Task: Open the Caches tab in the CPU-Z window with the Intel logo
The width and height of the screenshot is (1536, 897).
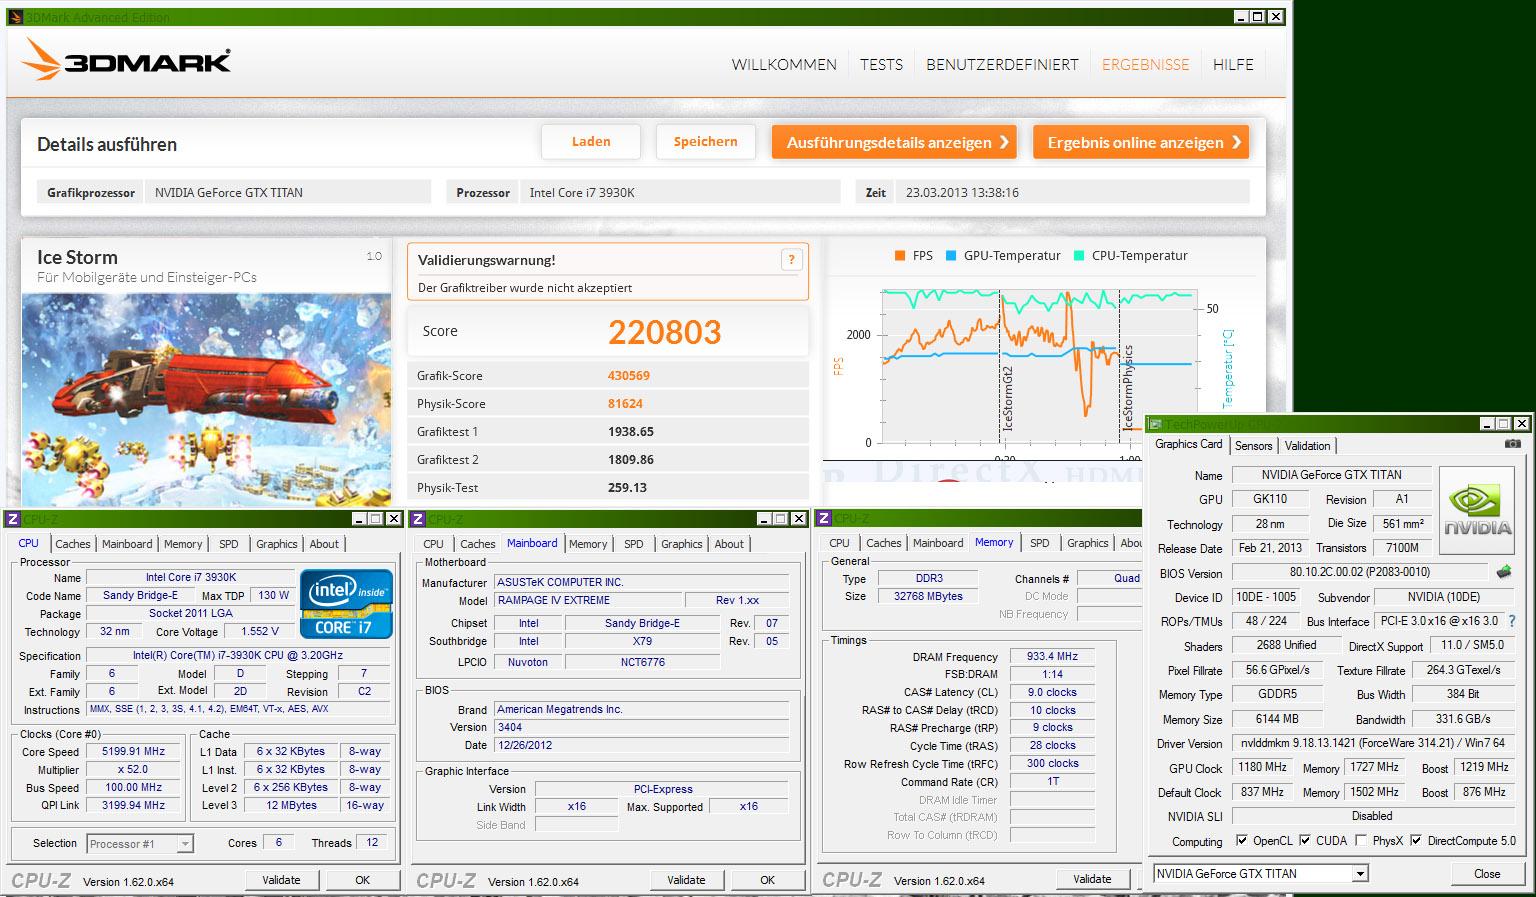Action: coord(73,544)
